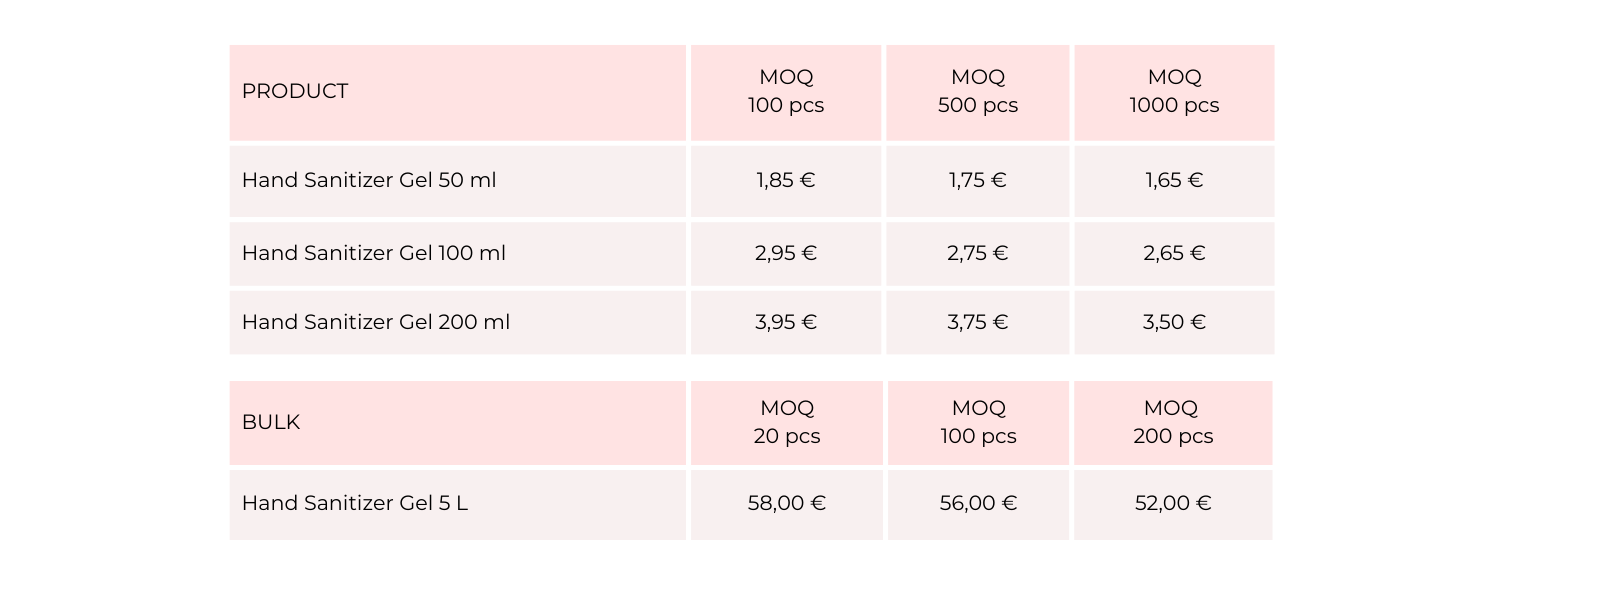Image resolution: width=1600 pixels, height=600 pixels.
Task: Click the Hand Sanitizer Gel 200 ml label
Action: 376,322
